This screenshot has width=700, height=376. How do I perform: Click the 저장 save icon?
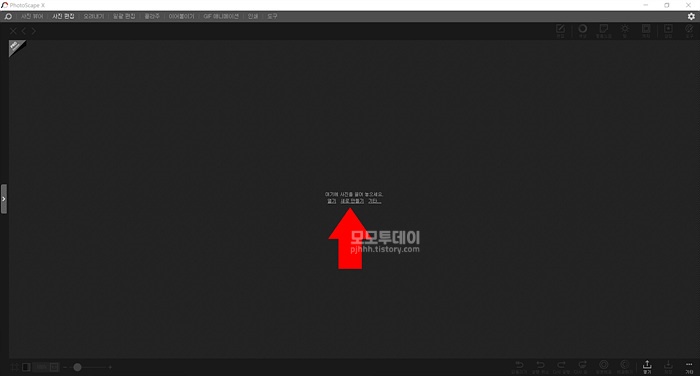(668, 367)
